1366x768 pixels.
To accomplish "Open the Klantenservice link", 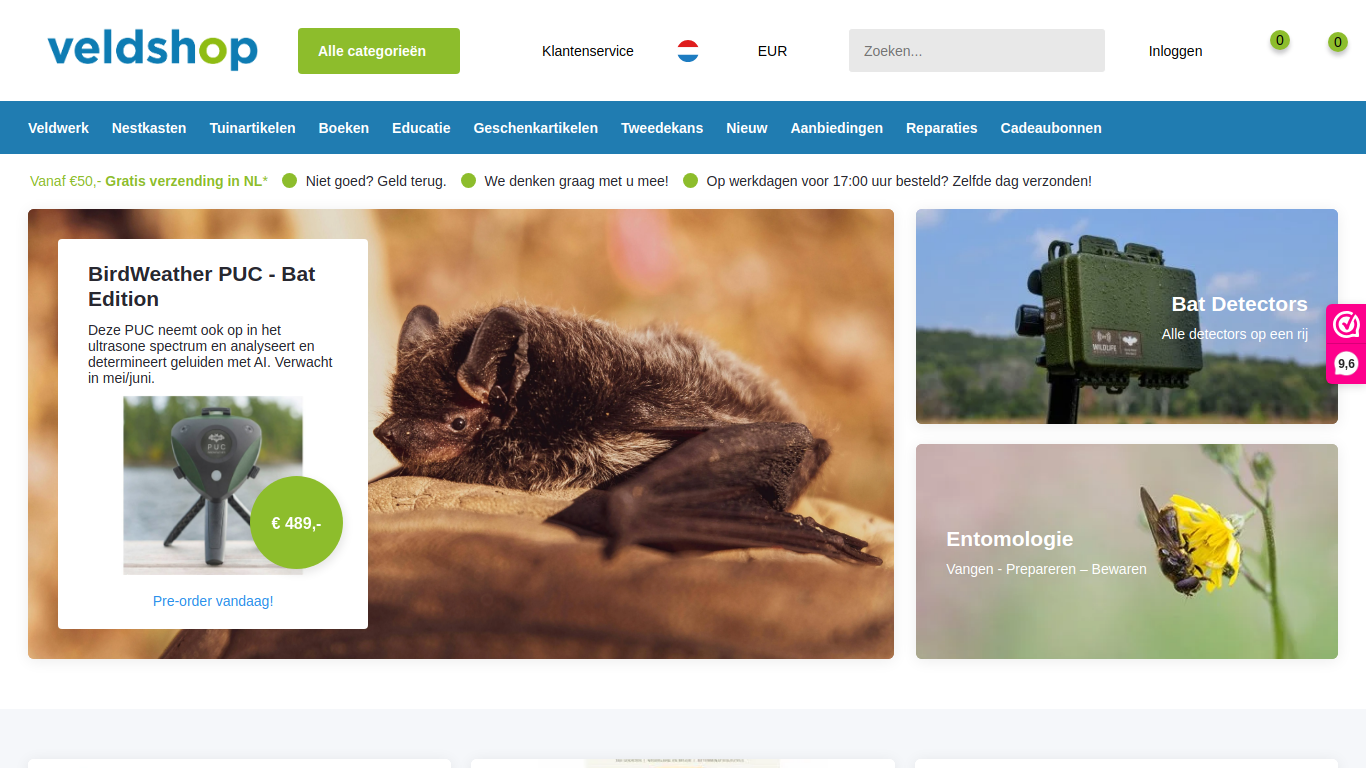I will click(x=588, y=51).
